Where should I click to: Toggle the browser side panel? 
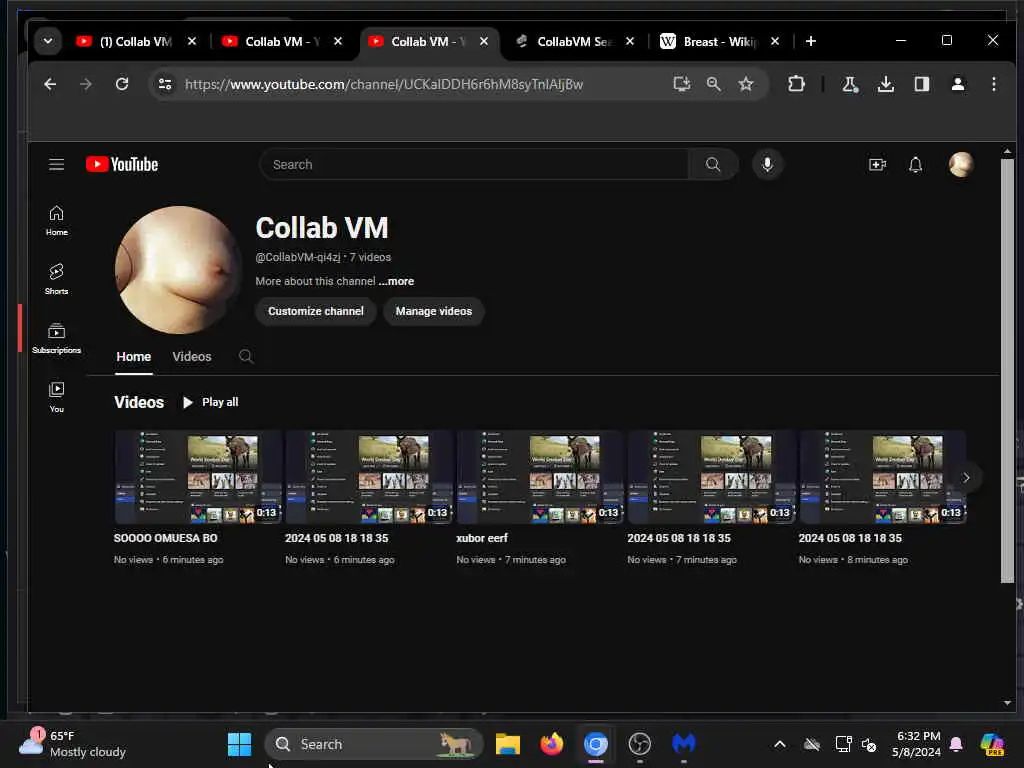click(x=921, y=84)
